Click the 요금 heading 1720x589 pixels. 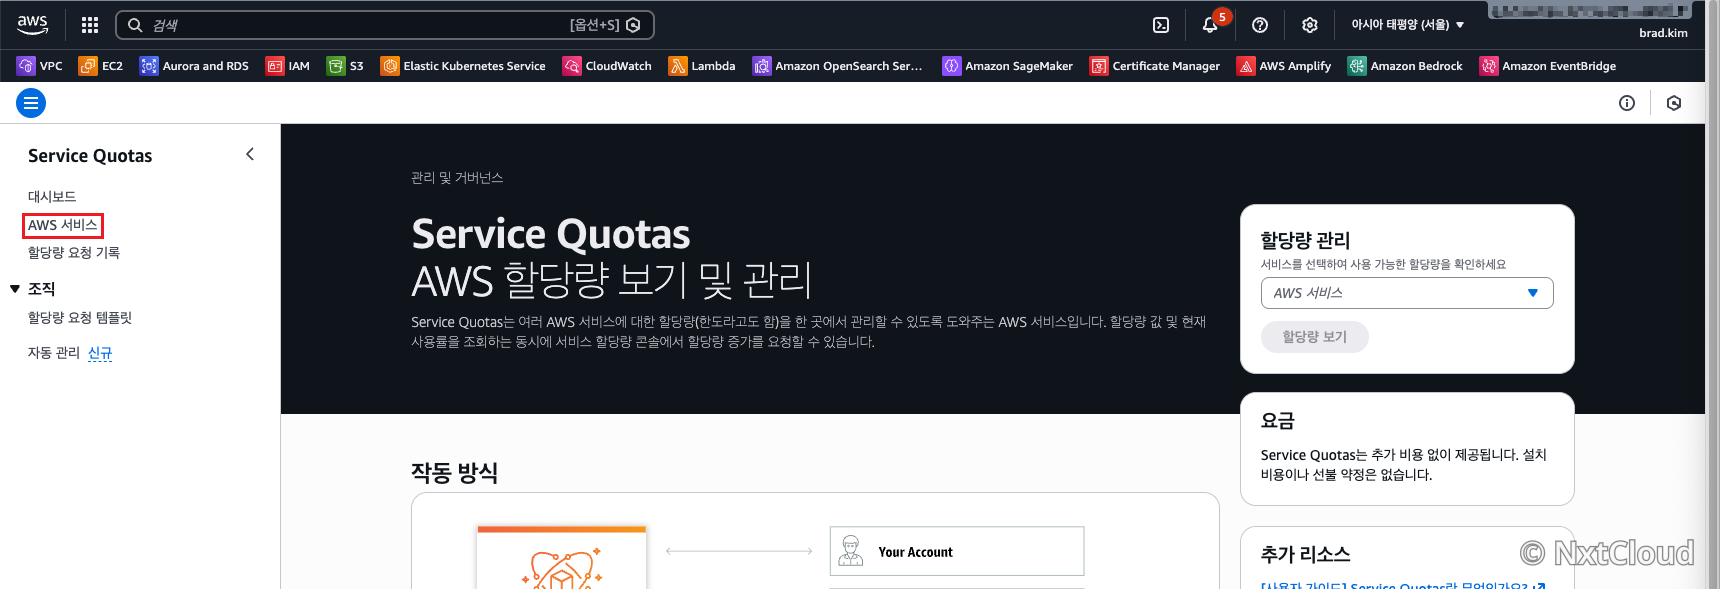tap(1278, 421)
